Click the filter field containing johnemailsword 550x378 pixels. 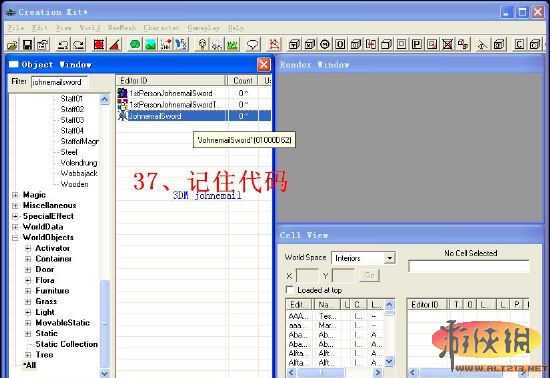pos(59,82)
